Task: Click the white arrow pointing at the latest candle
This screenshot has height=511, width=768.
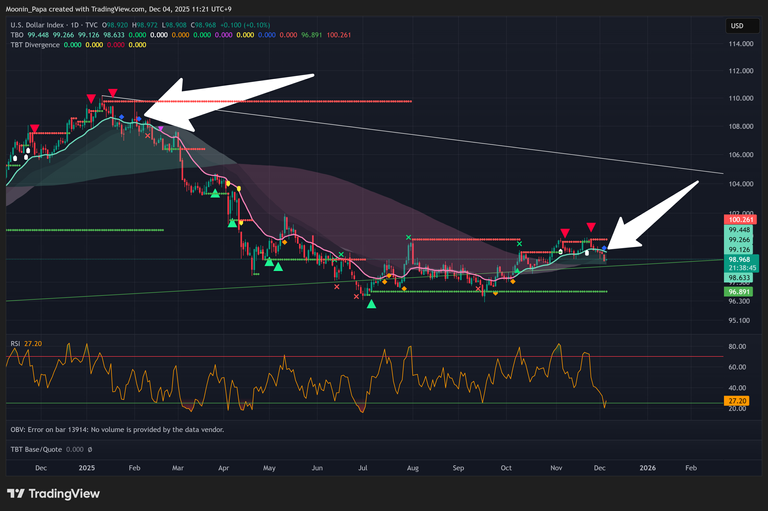Action: tap(655, 218)
